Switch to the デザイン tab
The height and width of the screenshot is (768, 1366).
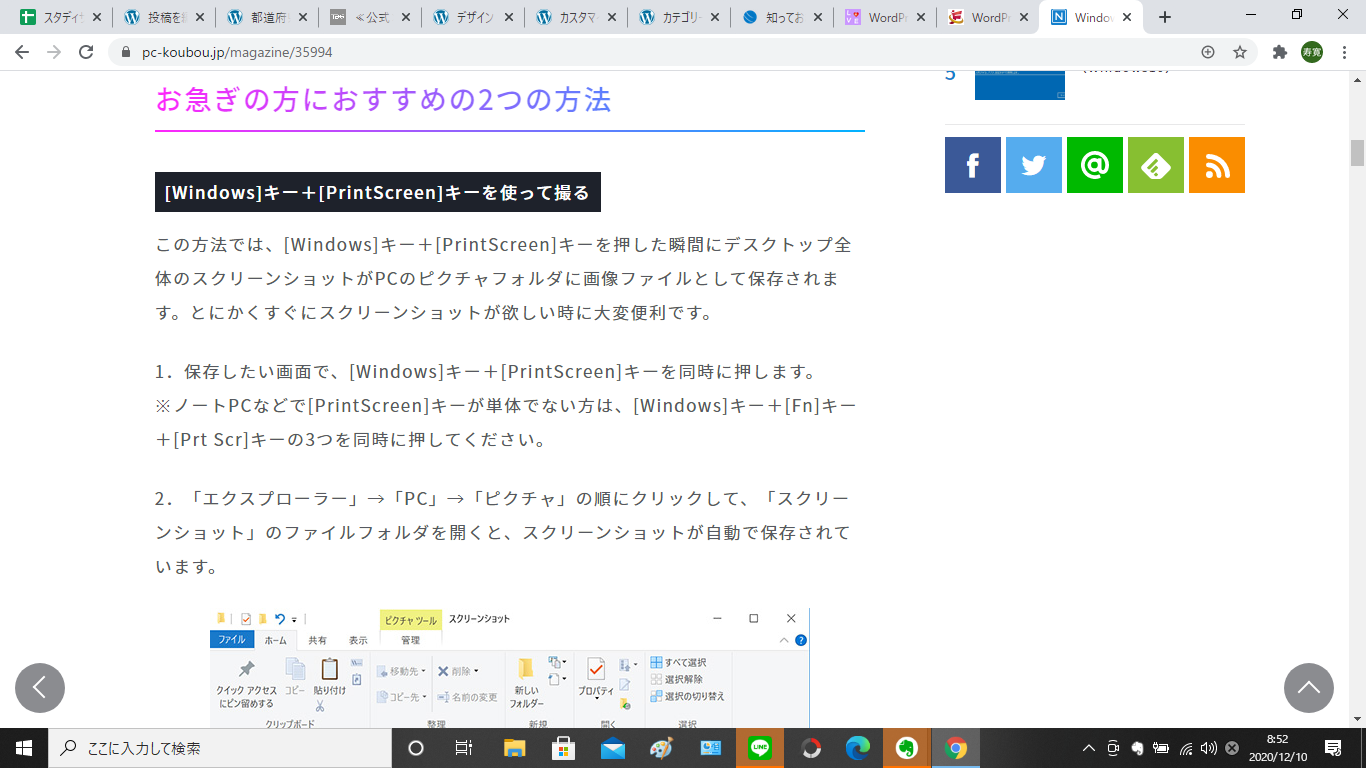pos(472,18)
